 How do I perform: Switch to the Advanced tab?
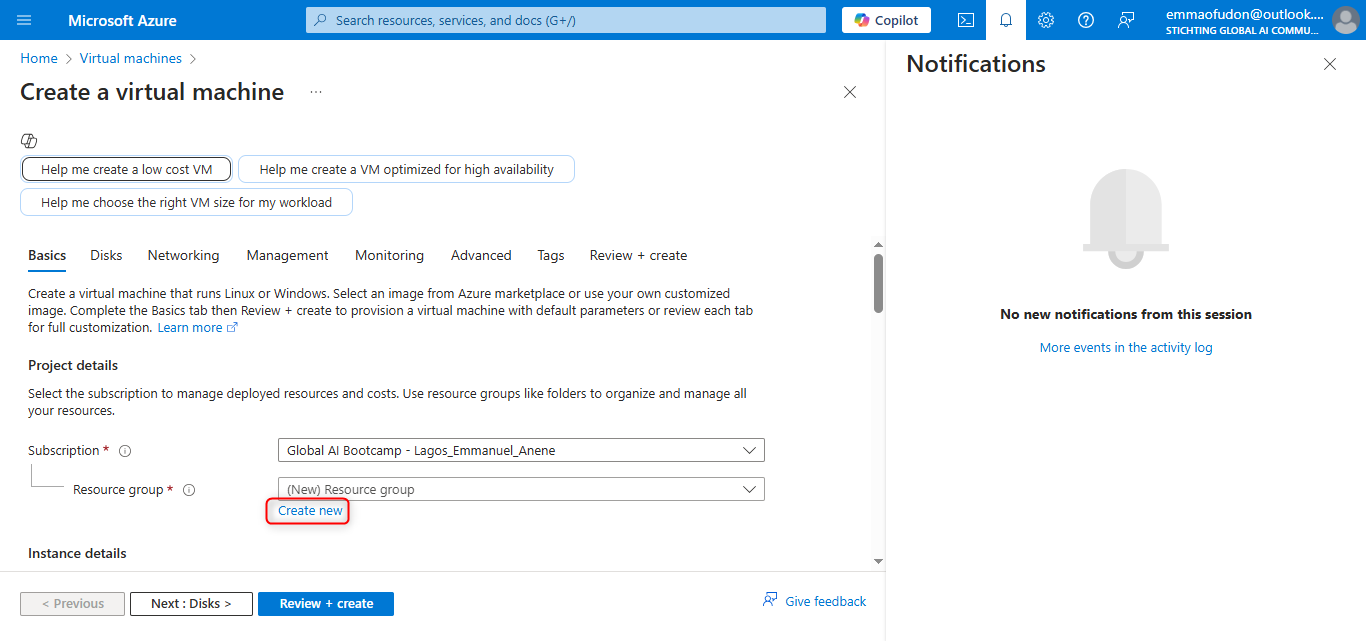pos(481,256)
